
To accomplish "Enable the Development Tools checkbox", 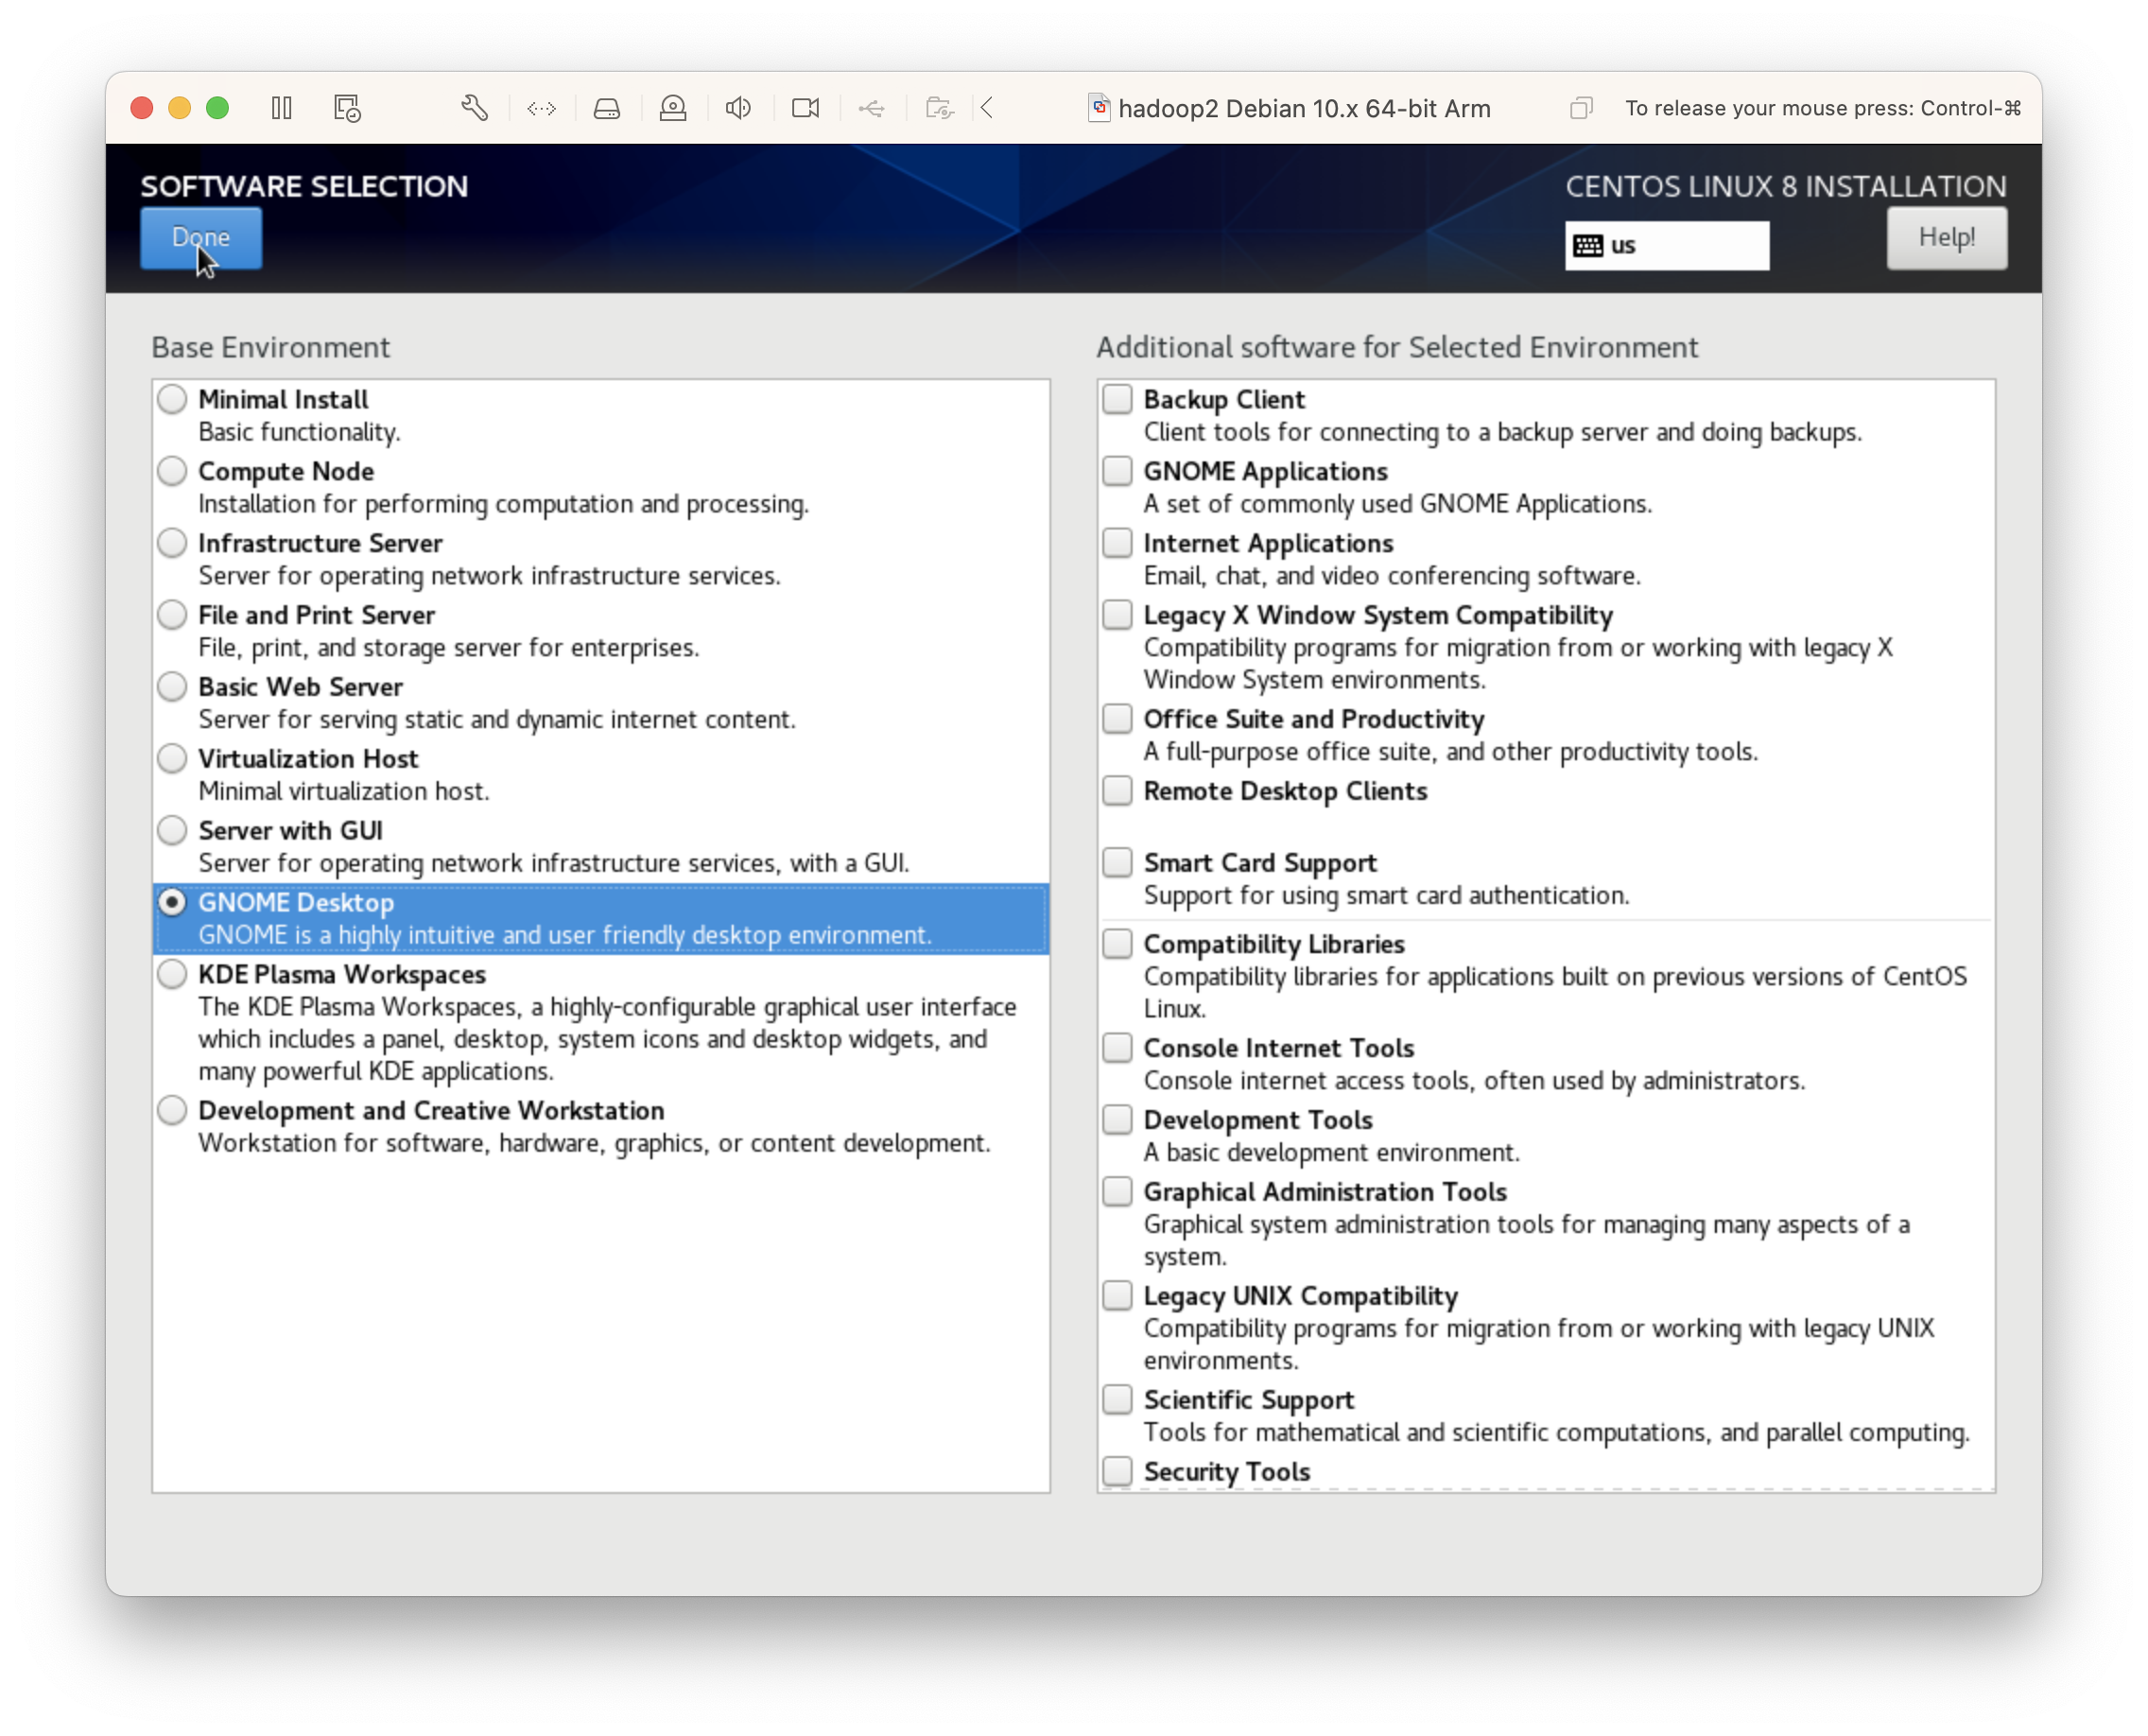I will (x=1117, y=1120).
